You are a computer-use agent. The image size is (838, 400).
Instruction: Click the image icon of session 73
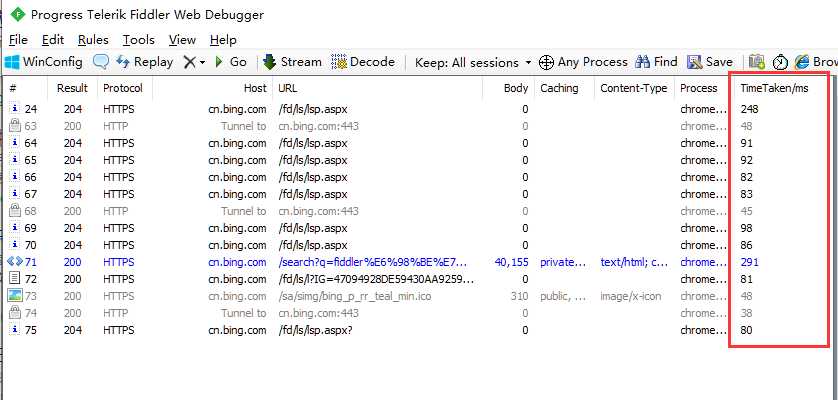(x=15, y=295)
